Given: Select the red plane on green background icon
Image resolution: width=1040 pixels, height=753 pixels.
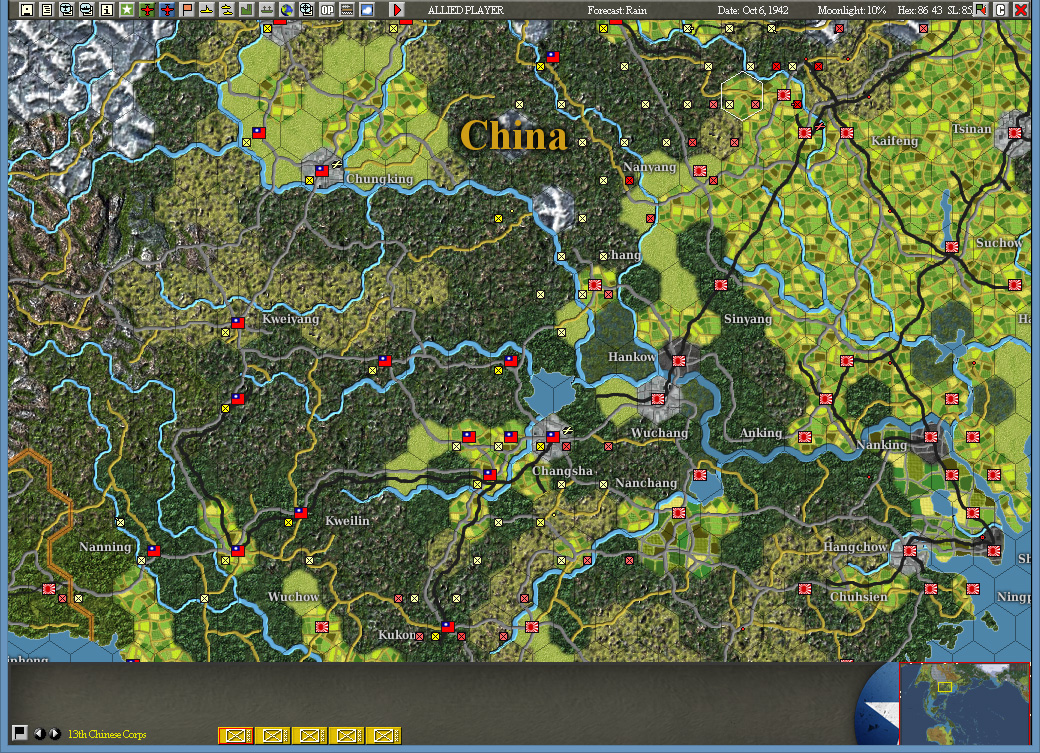Looking at the screenshot, I should click(147, 9).
